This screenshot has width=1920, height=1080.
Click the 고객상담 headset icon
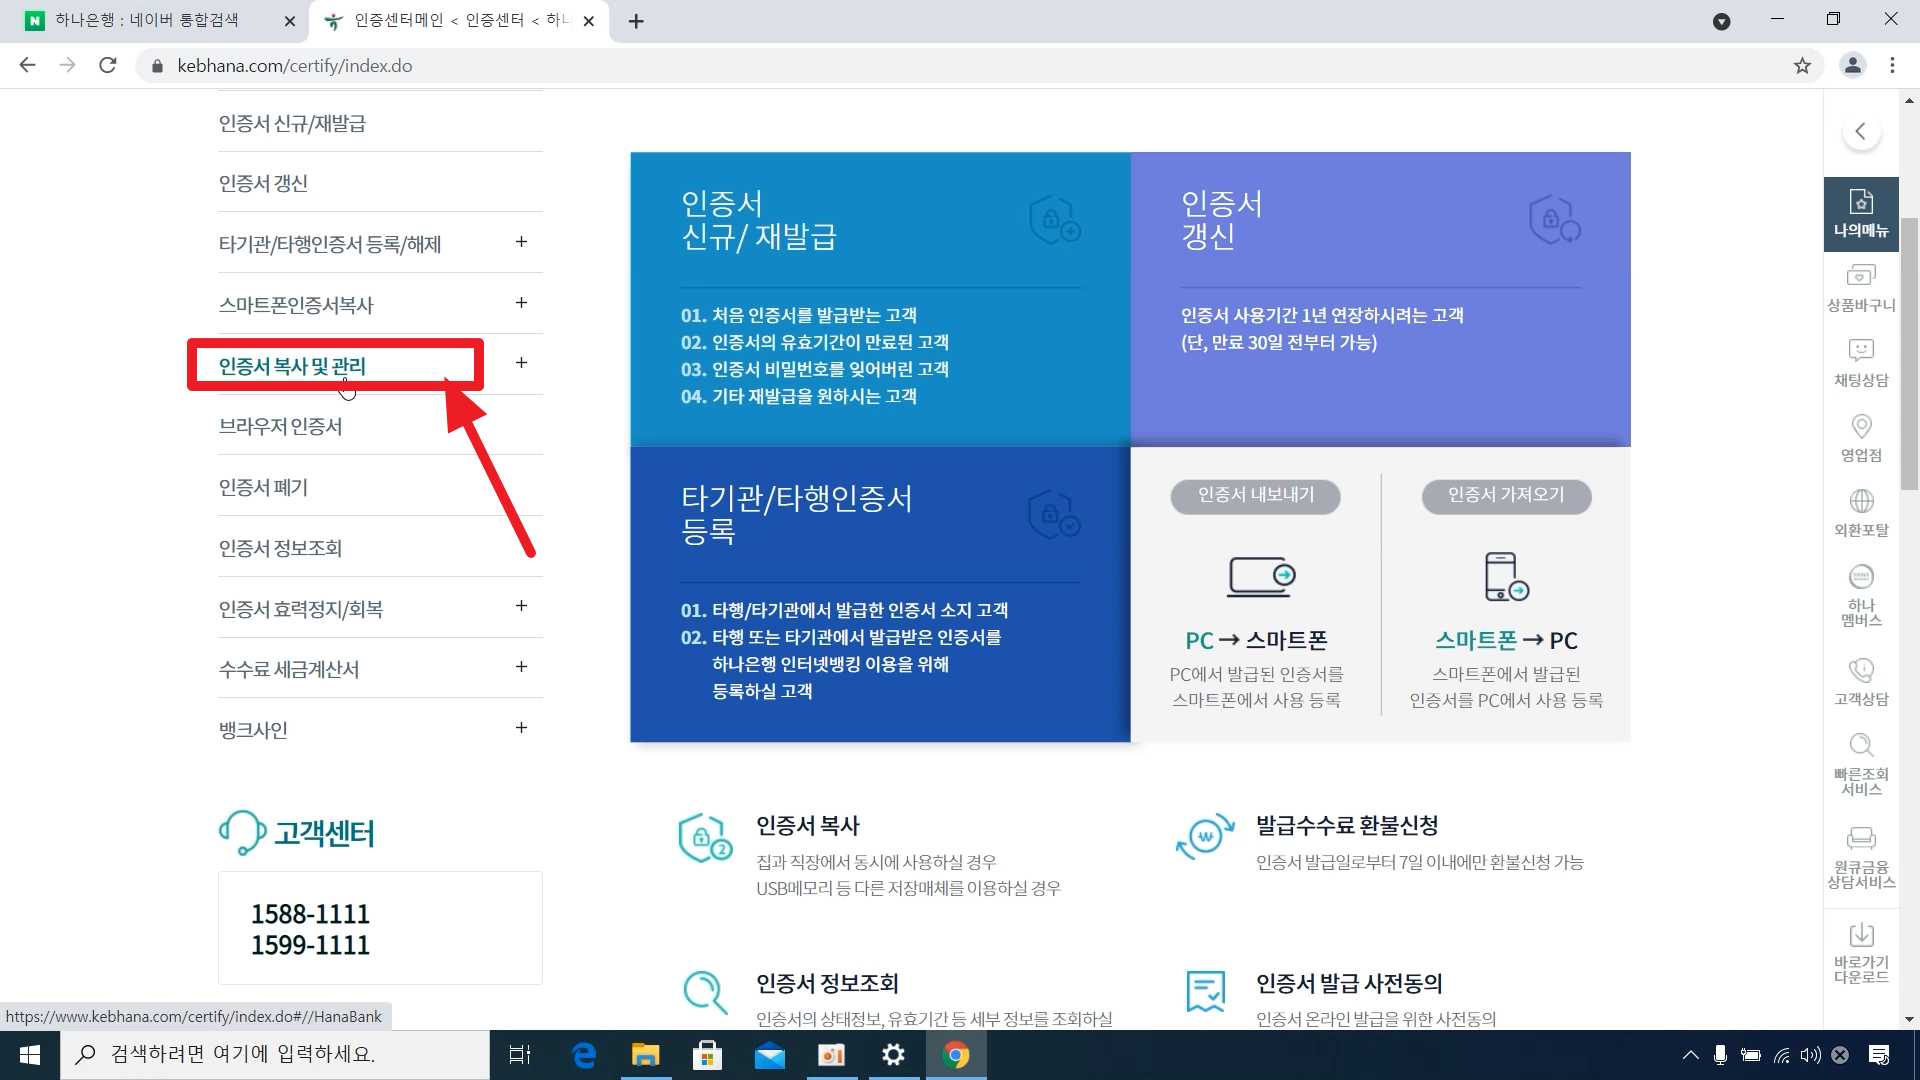(1860, 681)
